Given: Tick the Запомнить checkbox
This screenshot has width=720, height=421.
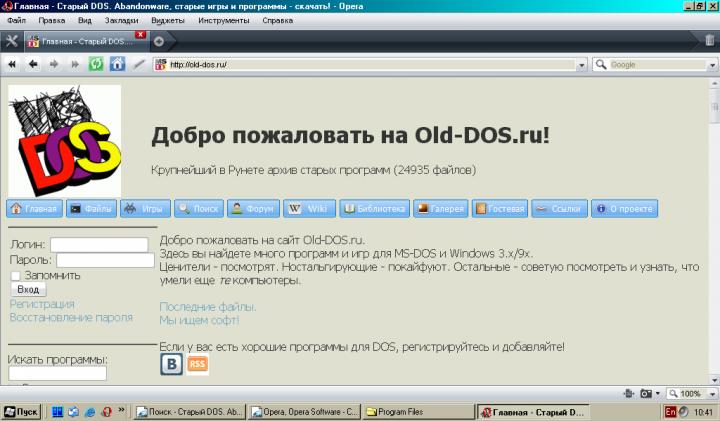Looking at the screenshot, I should (x=16, y=276).
